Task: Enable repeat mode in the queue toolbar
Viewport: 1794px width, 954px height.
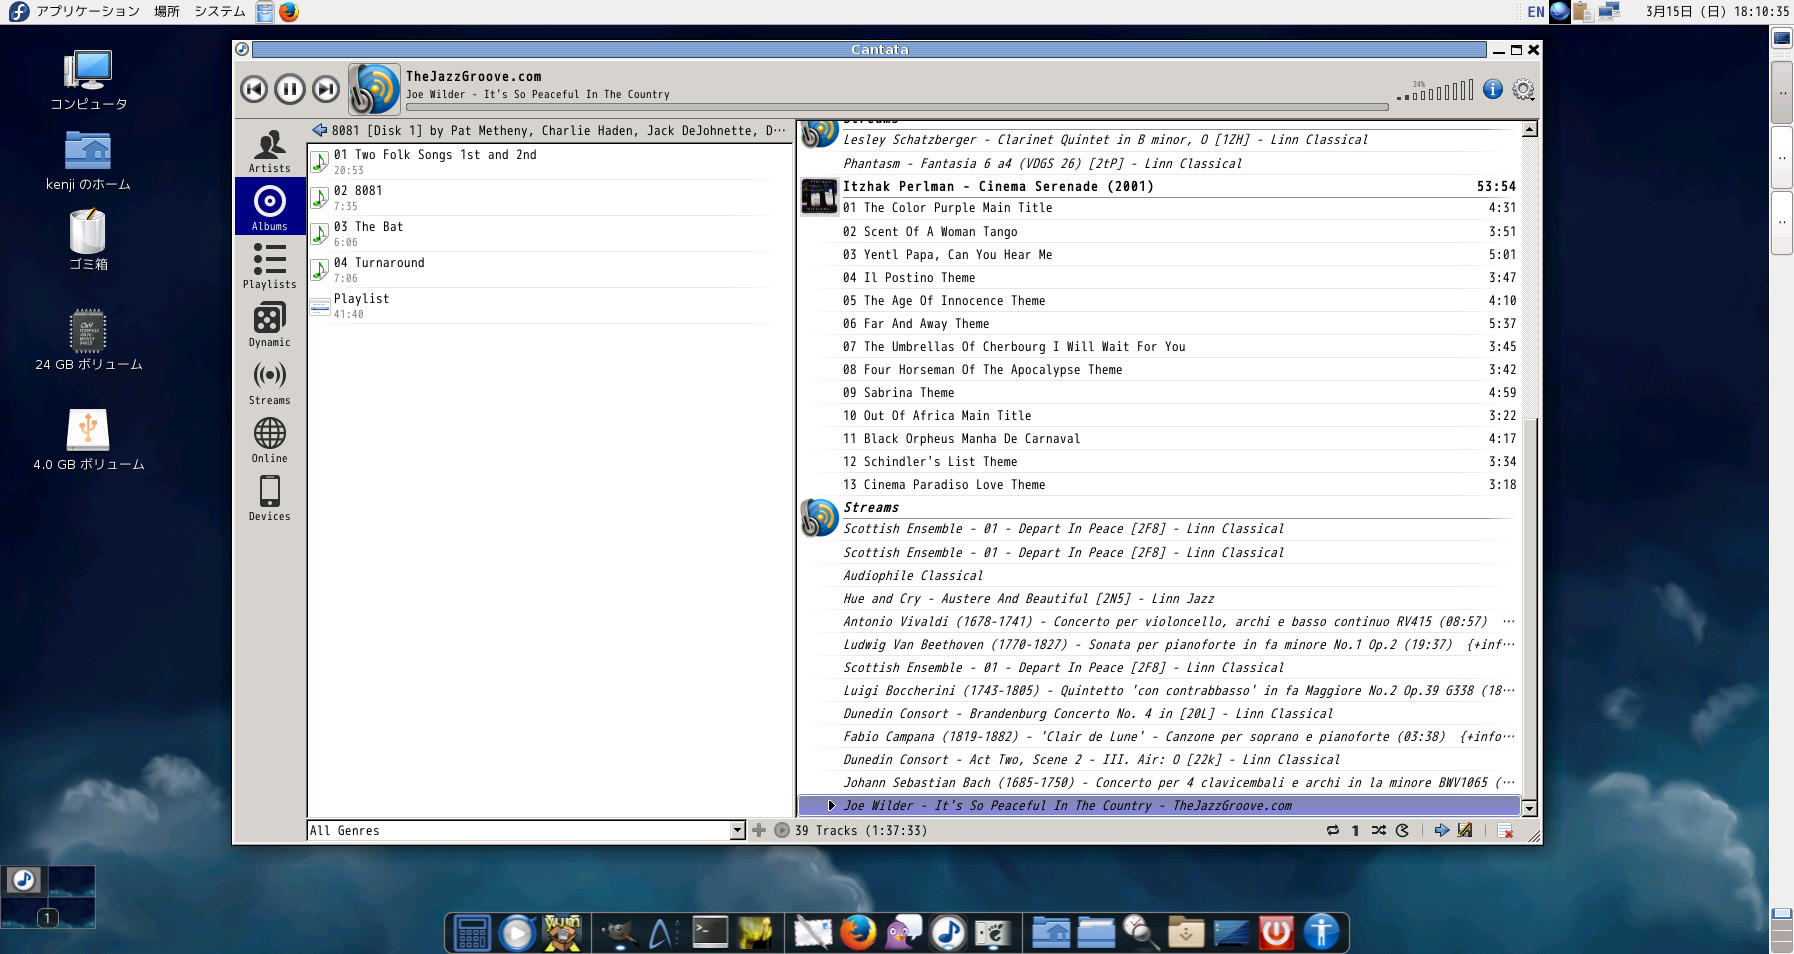Action: [1333, 830]
